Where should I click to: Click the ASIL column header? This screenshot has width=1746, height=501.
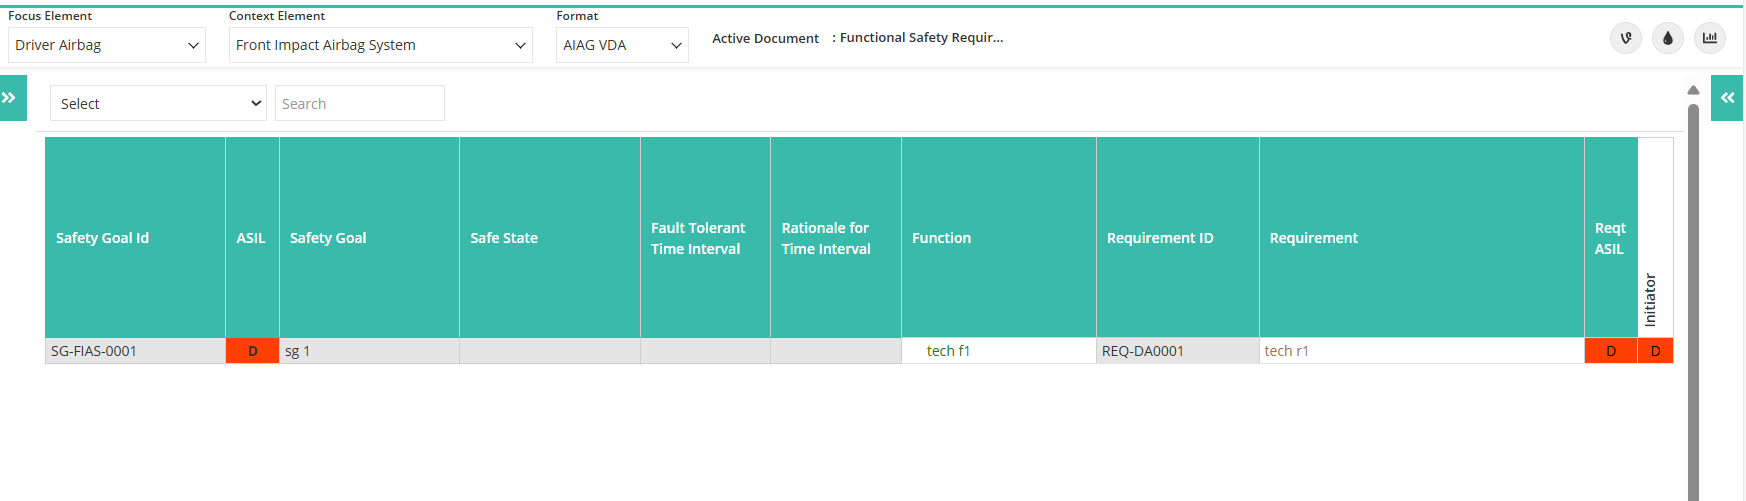[x=252, y=238]
